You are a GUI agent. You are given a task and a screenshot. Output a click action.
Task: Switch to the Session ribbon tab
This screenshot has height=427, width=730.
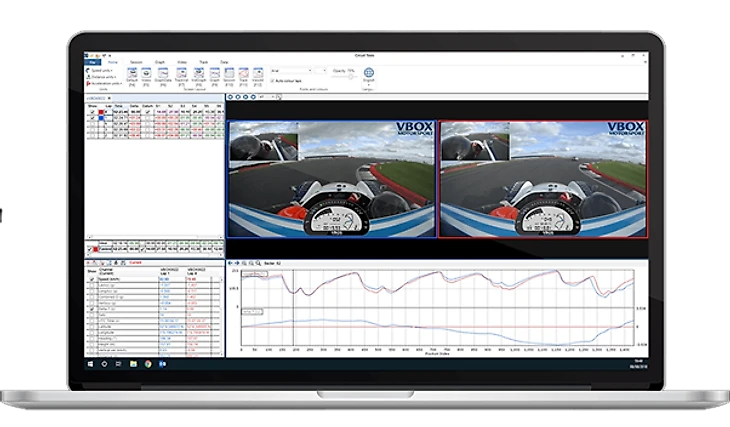(x=136, y=62)
